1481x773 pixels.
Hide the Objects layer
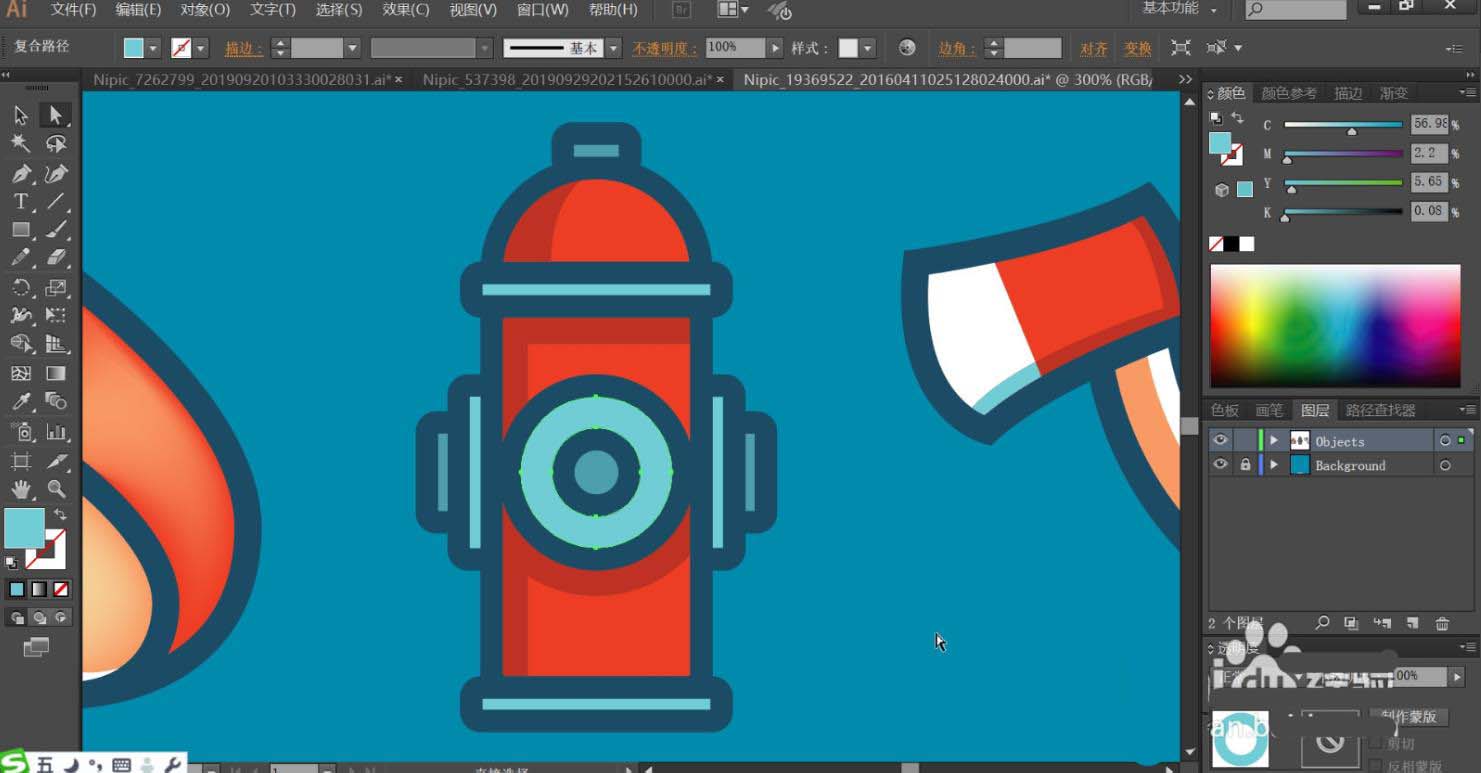tap(1220, 441)
